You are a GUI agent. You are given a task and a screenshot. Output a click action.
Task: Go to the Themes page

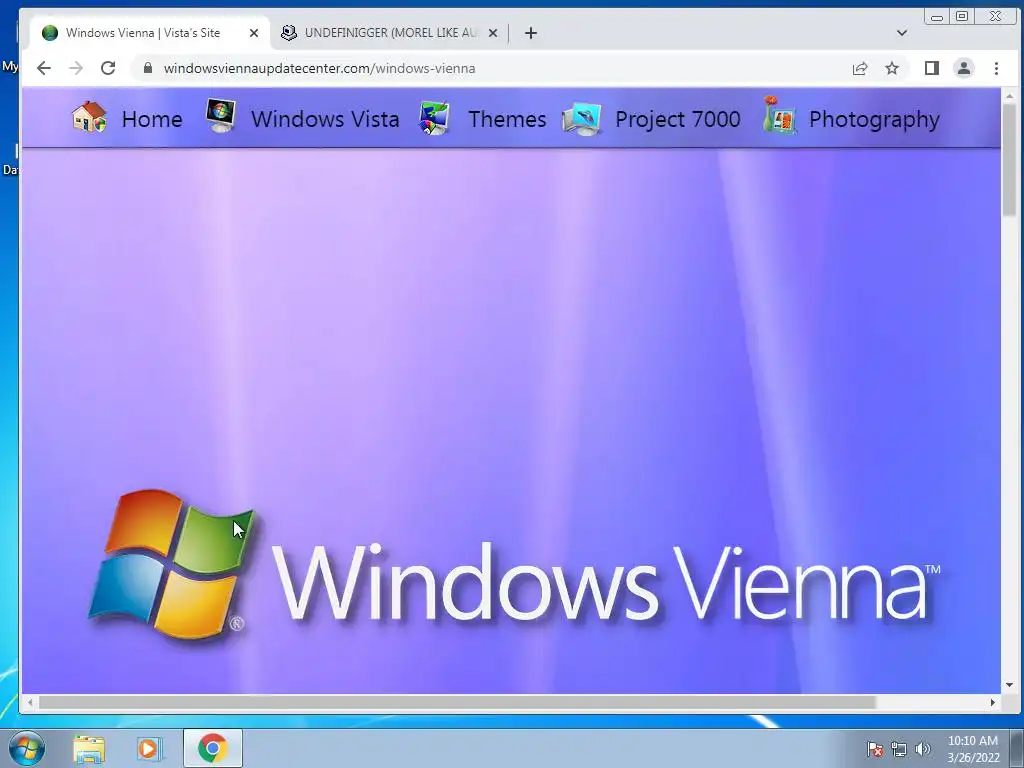pyautogui.click(x=507, y=120)
